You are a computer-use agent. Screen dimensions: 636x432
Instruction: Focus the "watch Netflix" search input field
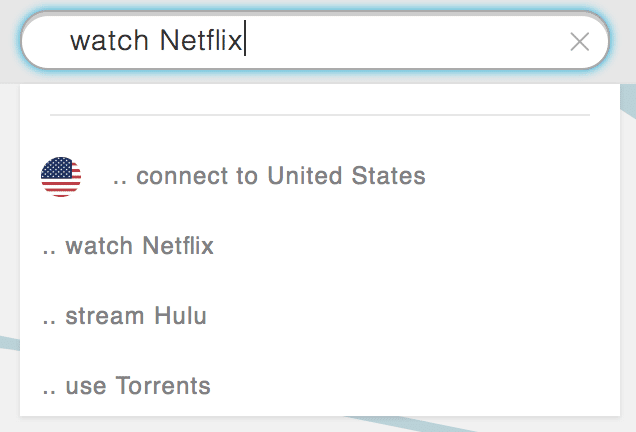tap(315, 41)
